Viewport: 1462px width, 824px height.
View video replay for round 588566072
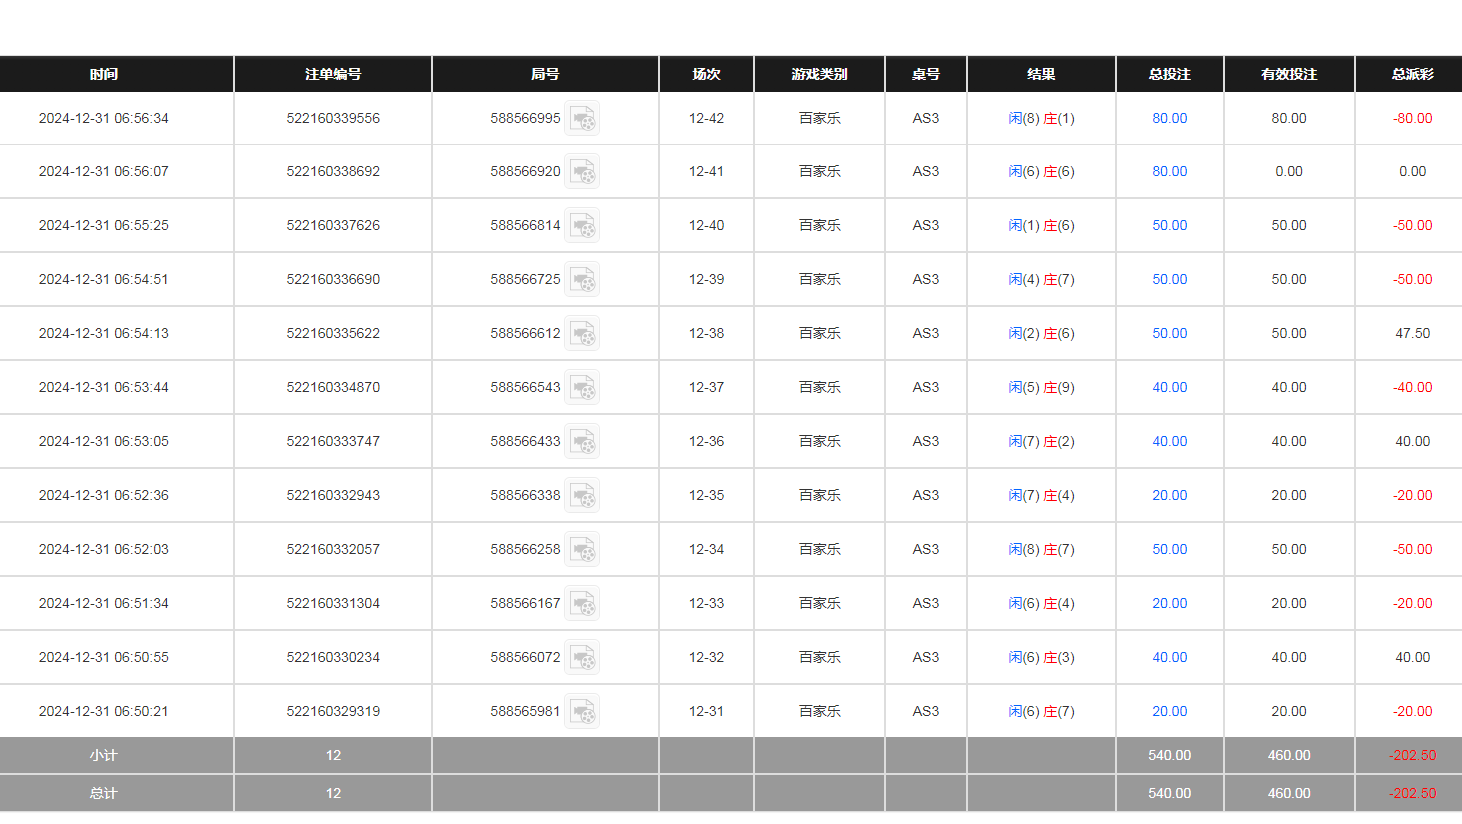click(x=582, y=657)
